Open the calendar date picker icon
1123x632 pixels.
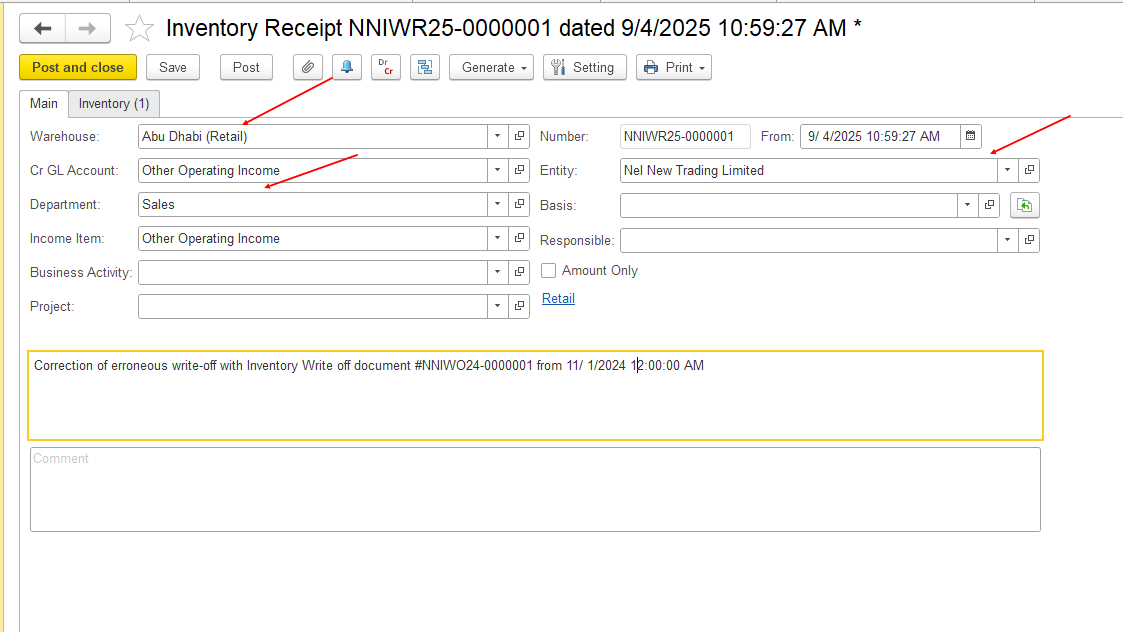click(x=970, y=136)
